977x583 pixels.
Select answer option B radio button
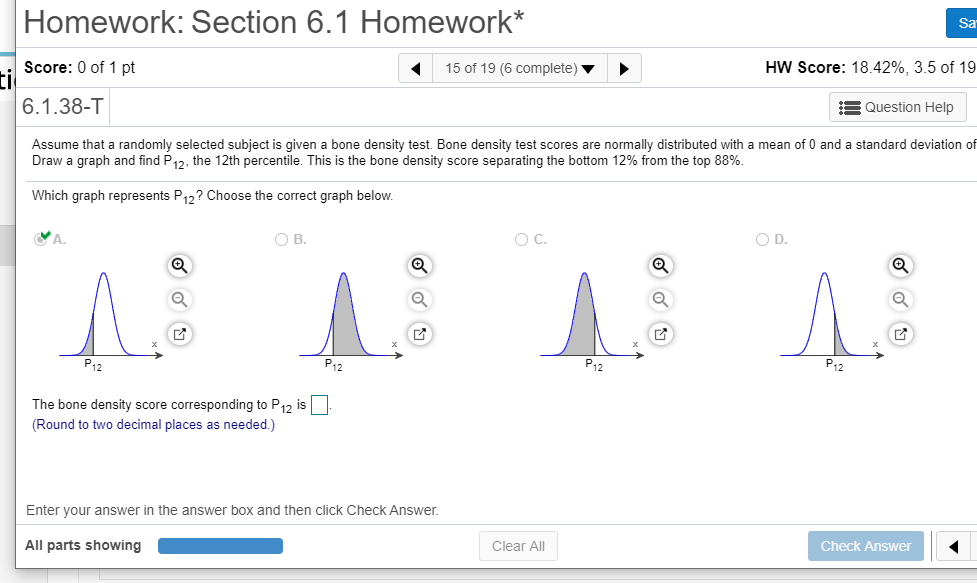pyautogui.click(x=282, y=240)
